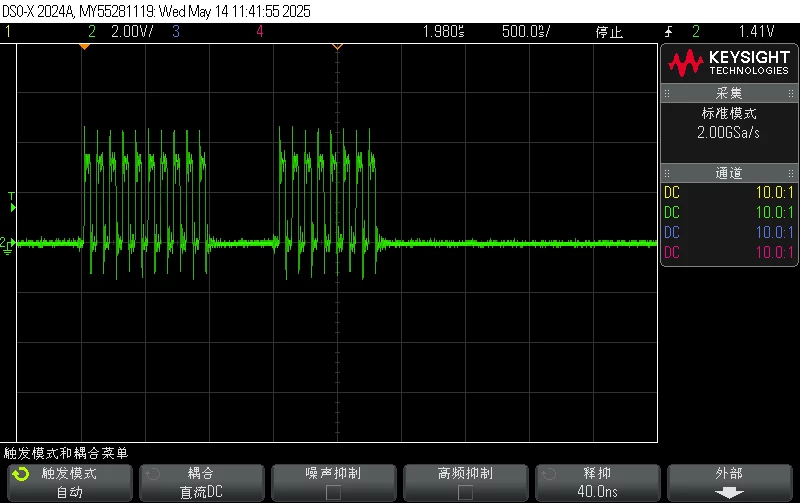800x503 pixels.
Task: Enable the 高频抑制 HF reject checkbox
Action: [465, 492]
